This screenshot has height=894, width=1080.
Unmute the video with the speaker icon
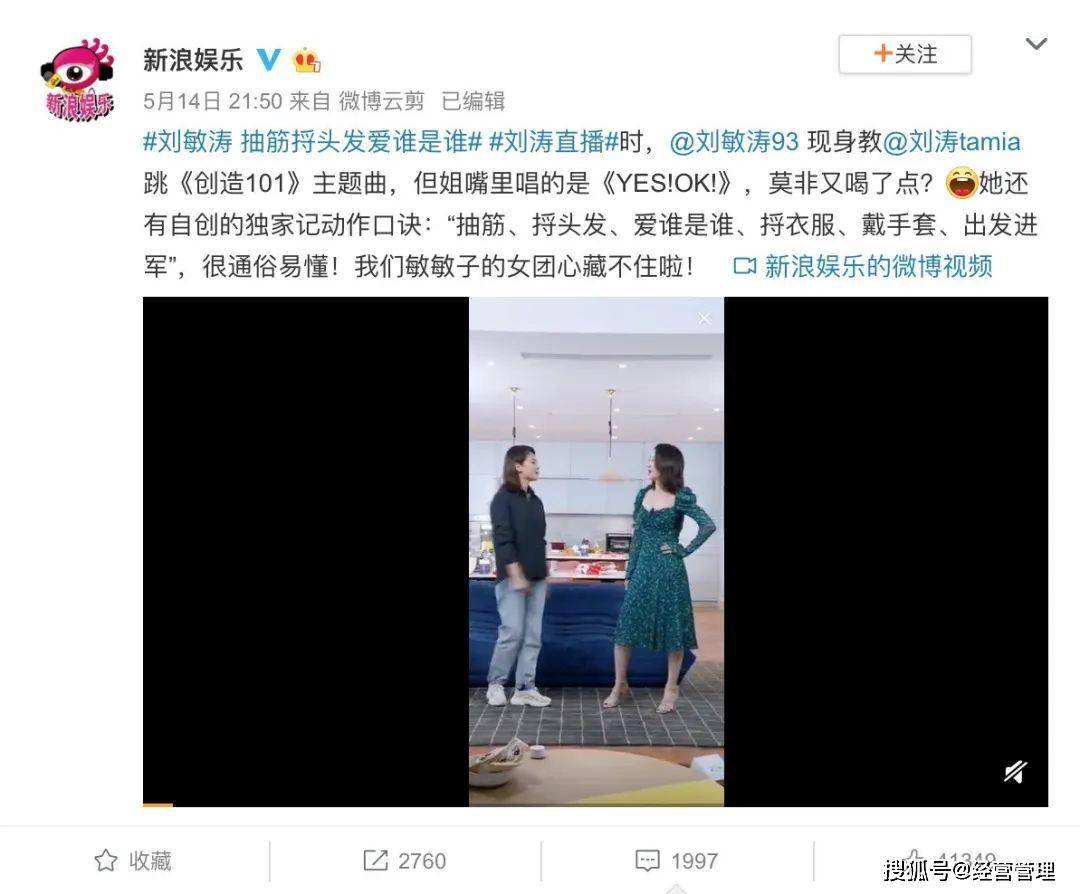1015,773
